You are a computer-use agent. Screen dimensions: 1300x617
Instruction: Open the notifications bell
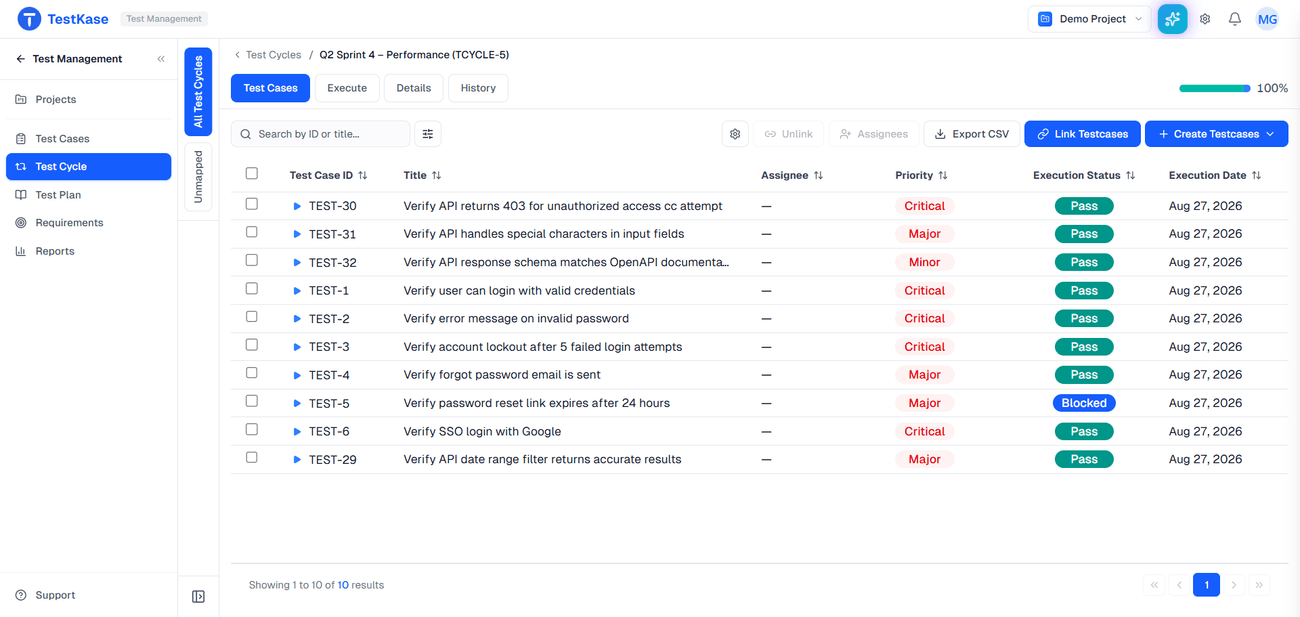(1235, 19)
